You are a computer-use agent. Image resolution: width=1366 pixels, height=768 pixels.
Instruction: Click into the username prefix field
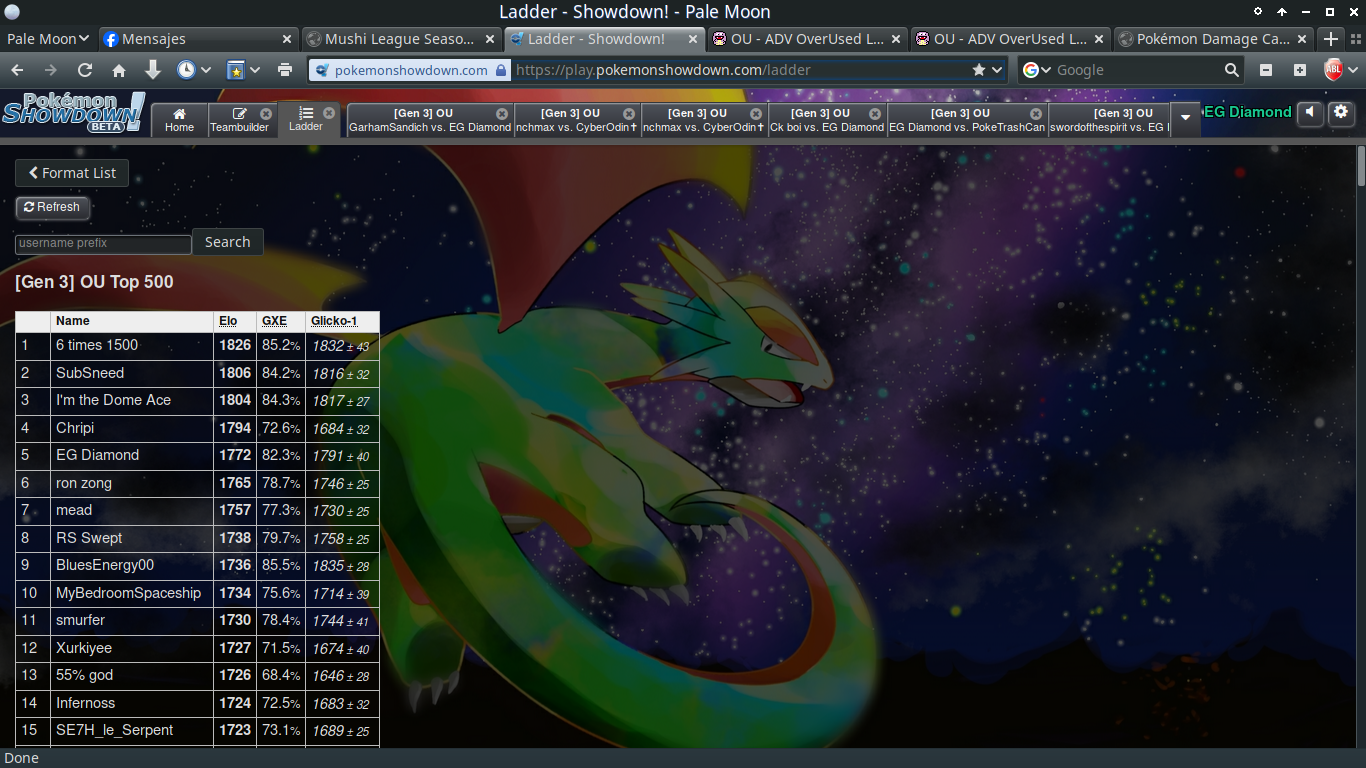point(103,243)
